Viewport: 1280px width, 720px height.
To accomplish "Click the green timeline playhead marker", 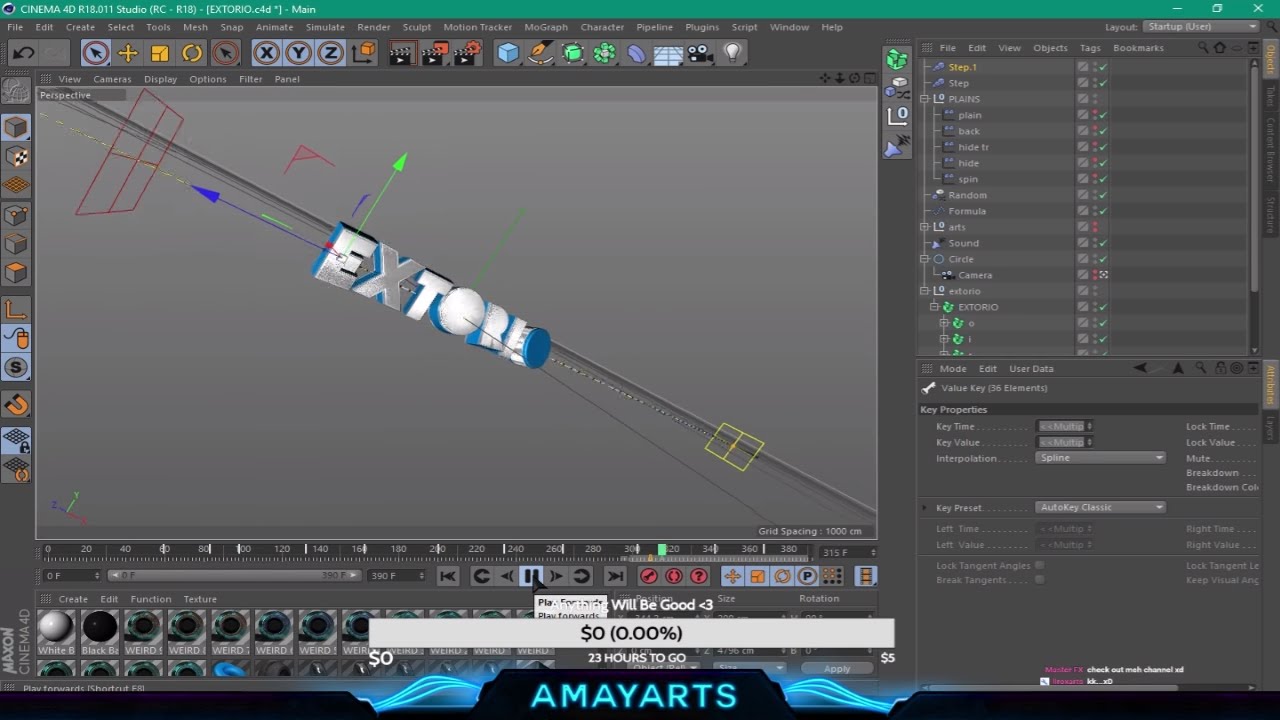I will tap(662, 550).
